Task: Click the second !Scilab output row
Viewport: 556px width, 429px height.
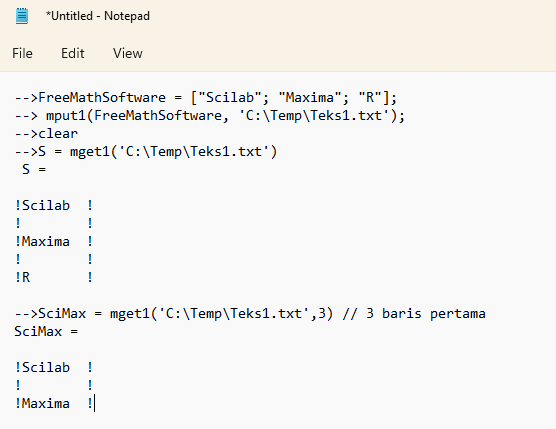Action: pyautogui.click(x=54, y=368)
